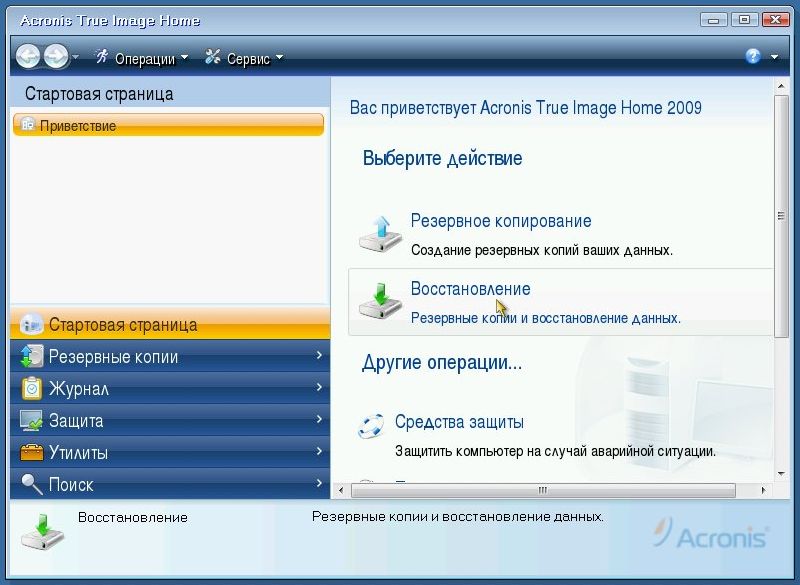Click the Средства защиты lifebuoy icon
This screenshot has height=585, width=800.
coord(371,426)
